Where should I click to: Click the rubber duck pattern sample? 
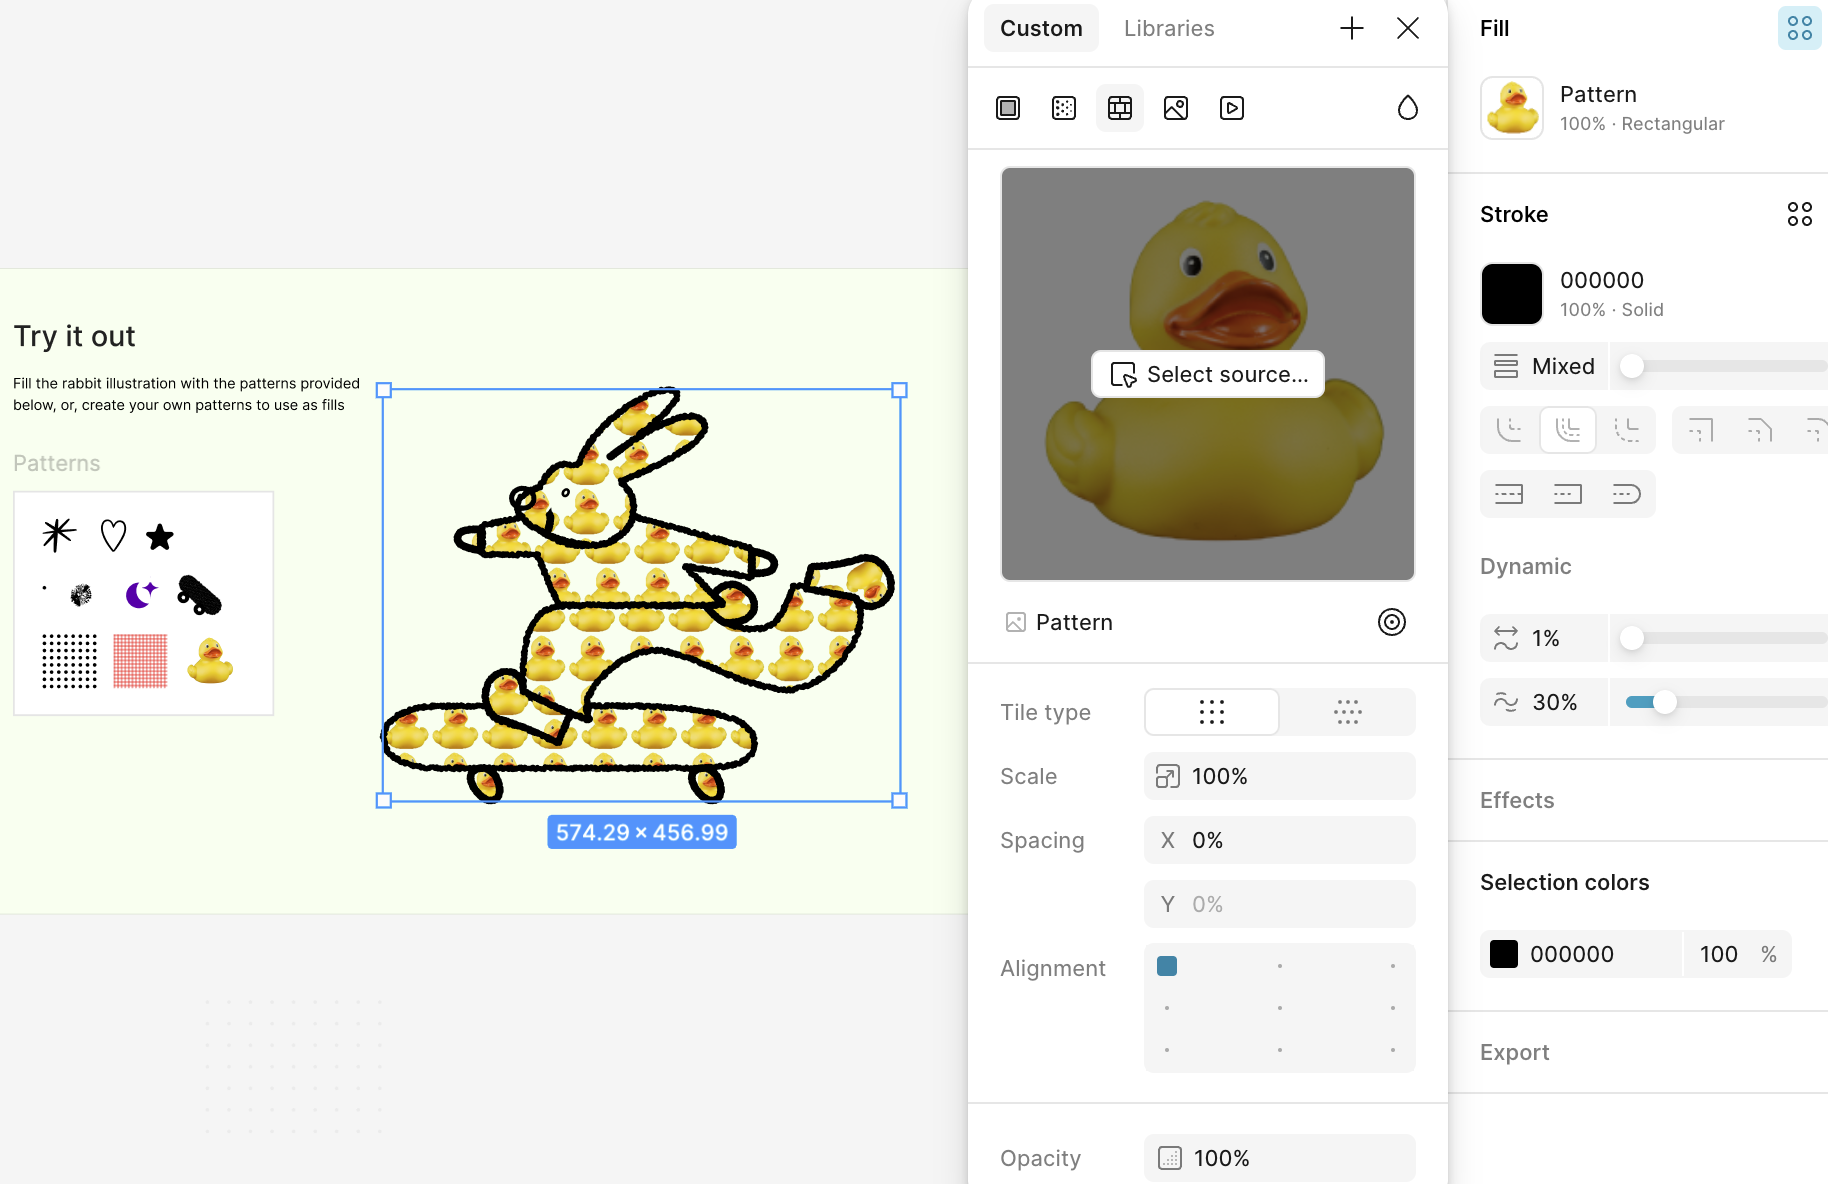point(210,661)
